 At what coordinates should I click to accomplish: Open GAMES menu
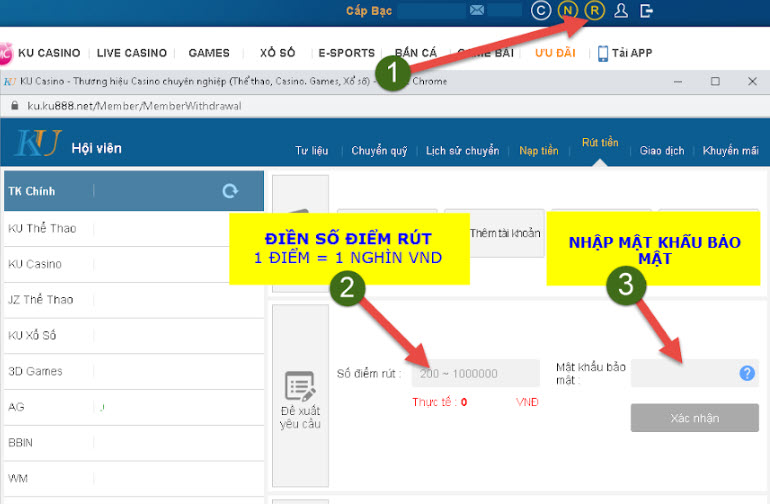209,53
